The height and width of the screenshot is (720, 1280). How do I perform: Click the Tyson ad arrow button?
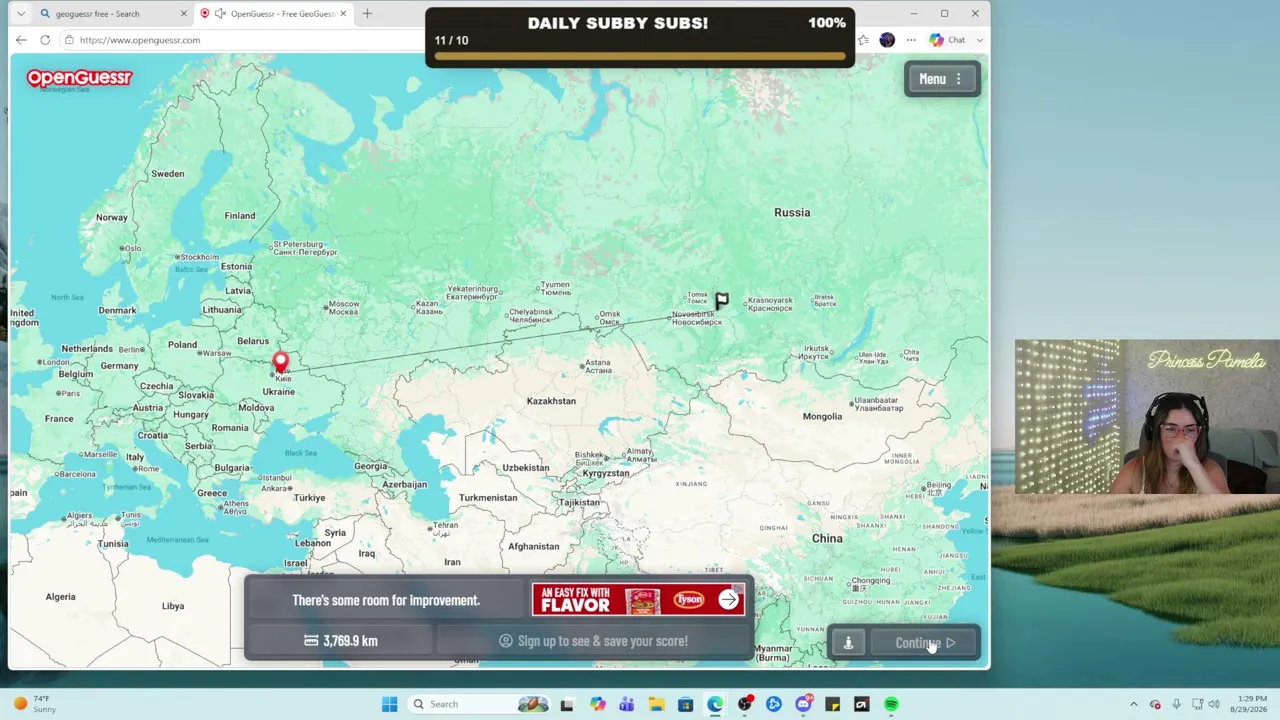728,600
